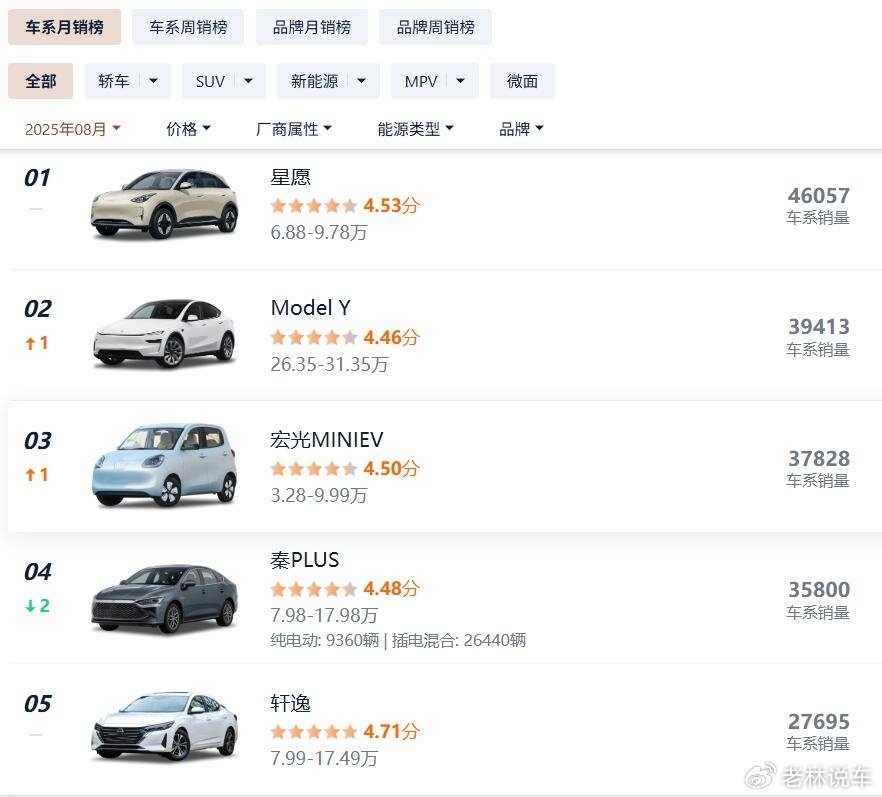Open the 车系周销榜 tab

pos(188,27)
